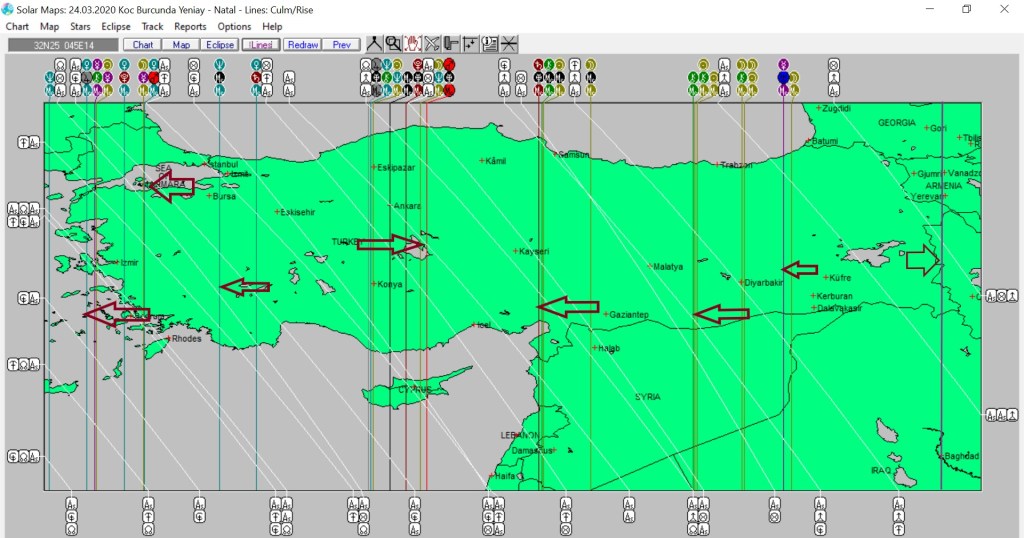Click the solid blue planet marker above map

(x=783, y=77)
